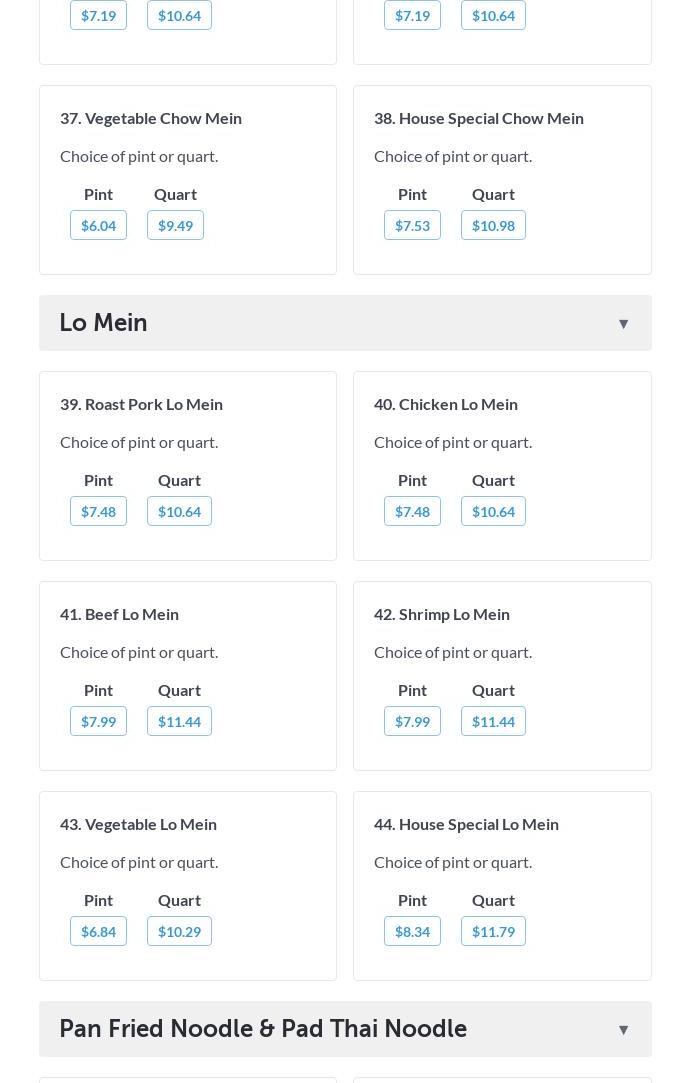Choose Vegetable Lo Mein quart $10.29
Screen dimensions: 690x1083
179,931
